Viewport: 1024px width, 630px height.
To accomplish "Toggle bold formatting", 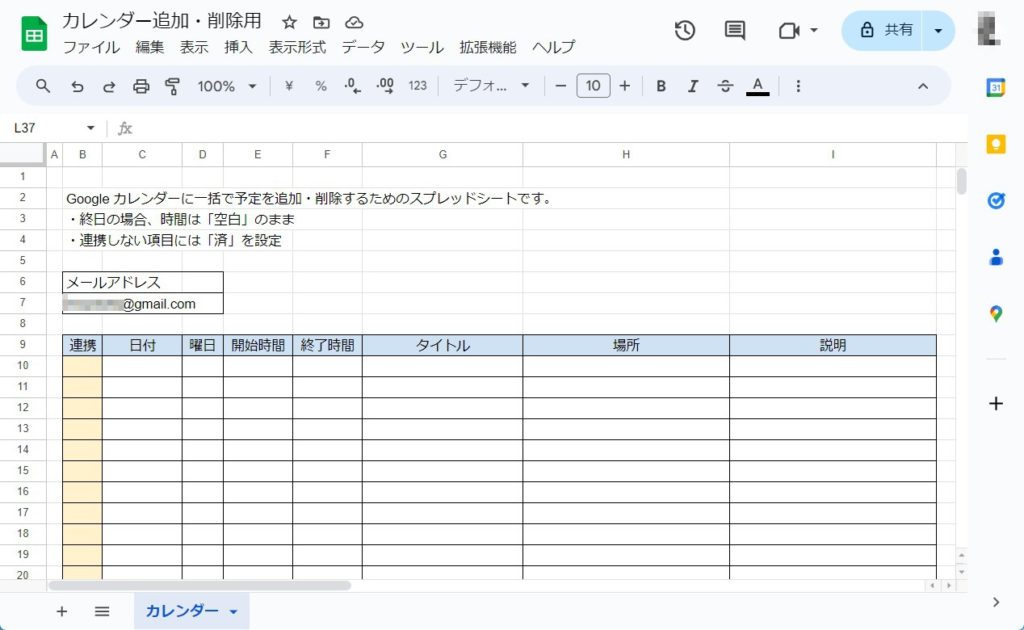I will tap(661, 86).
